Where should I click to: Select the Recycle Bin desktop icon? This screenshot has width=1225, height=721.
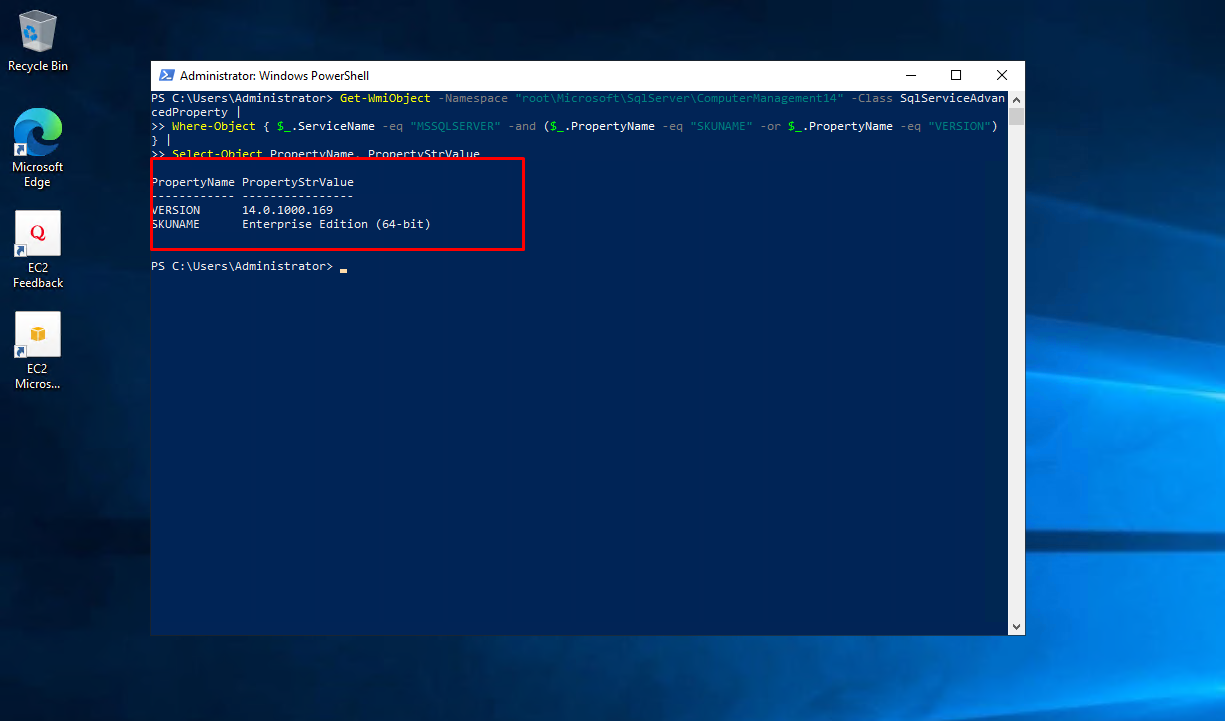[x=37, y=40]
